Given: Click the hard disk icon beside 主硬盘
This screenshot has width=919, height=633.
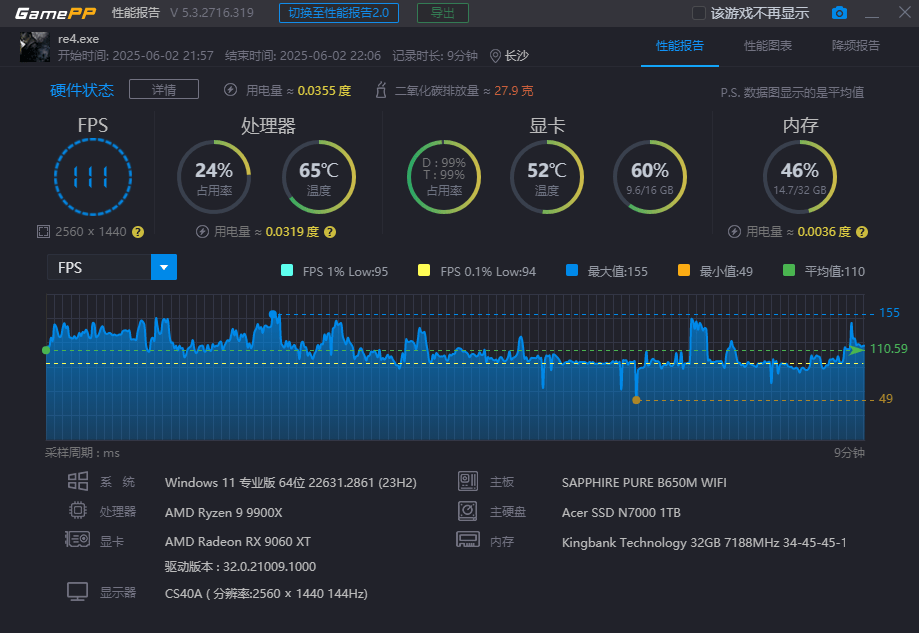Looking at the screenshot, I should (x=468, y=511).
